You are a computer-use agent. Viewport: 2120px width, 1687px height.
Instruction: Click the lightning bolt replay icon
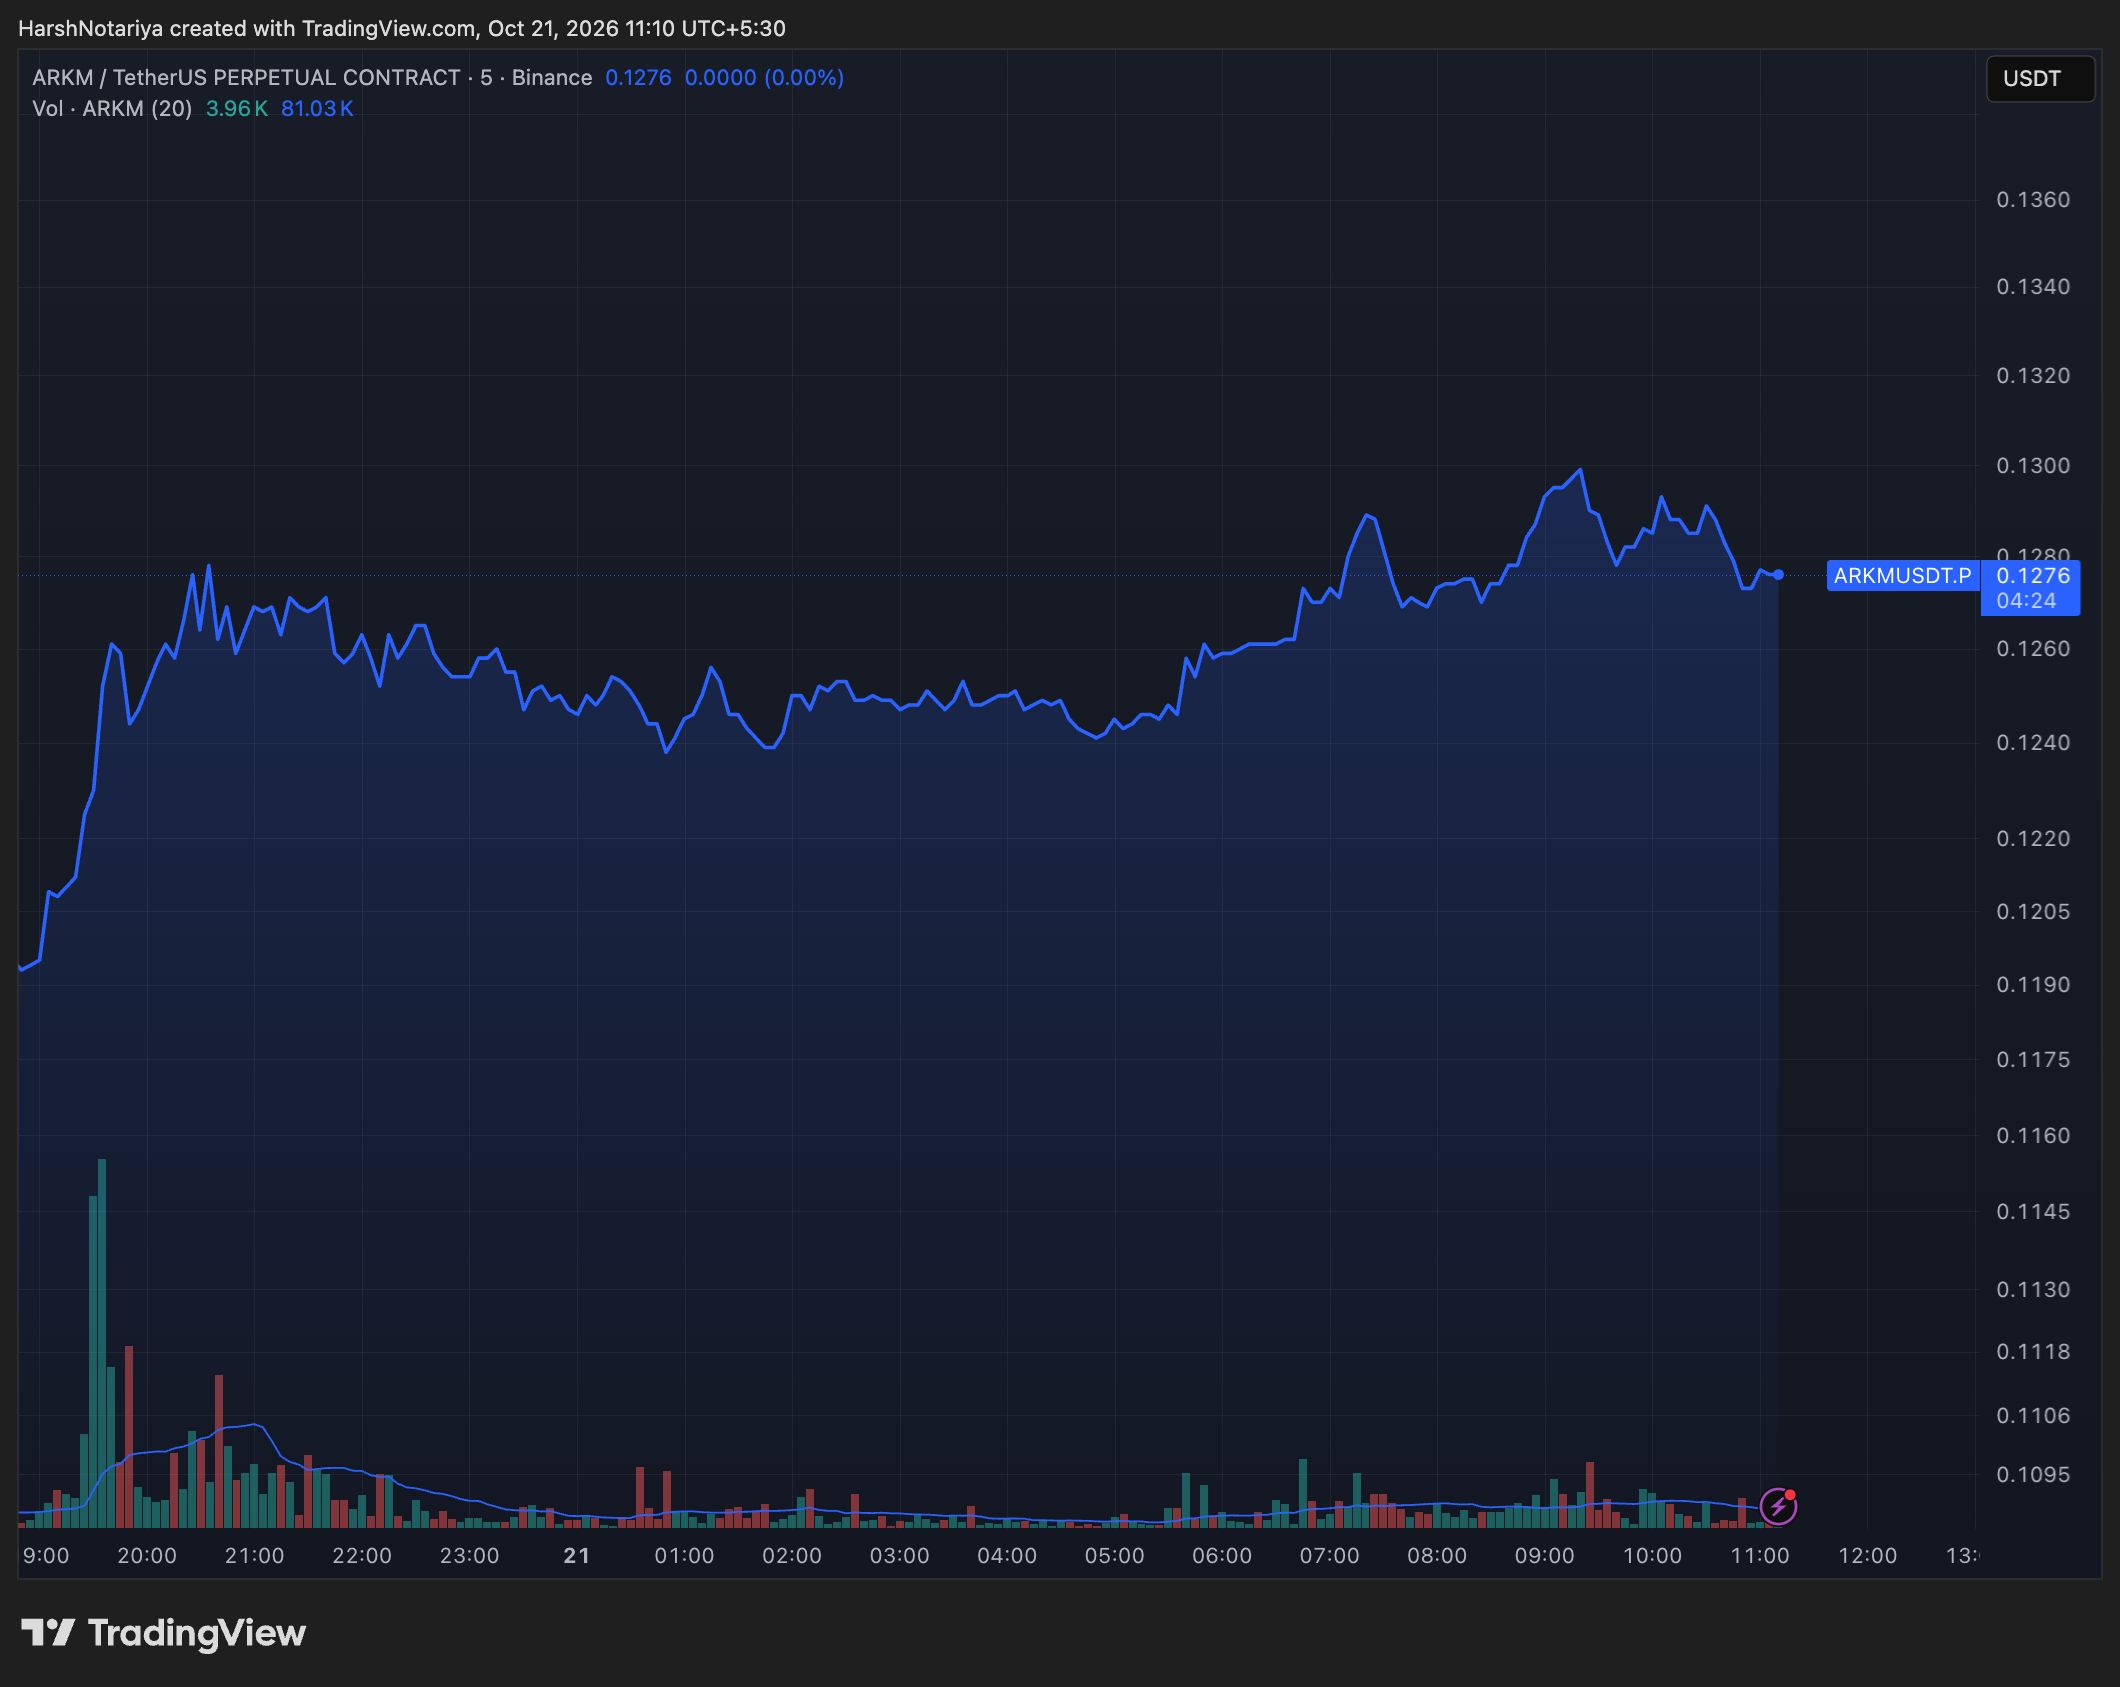click(1778, 1506)
